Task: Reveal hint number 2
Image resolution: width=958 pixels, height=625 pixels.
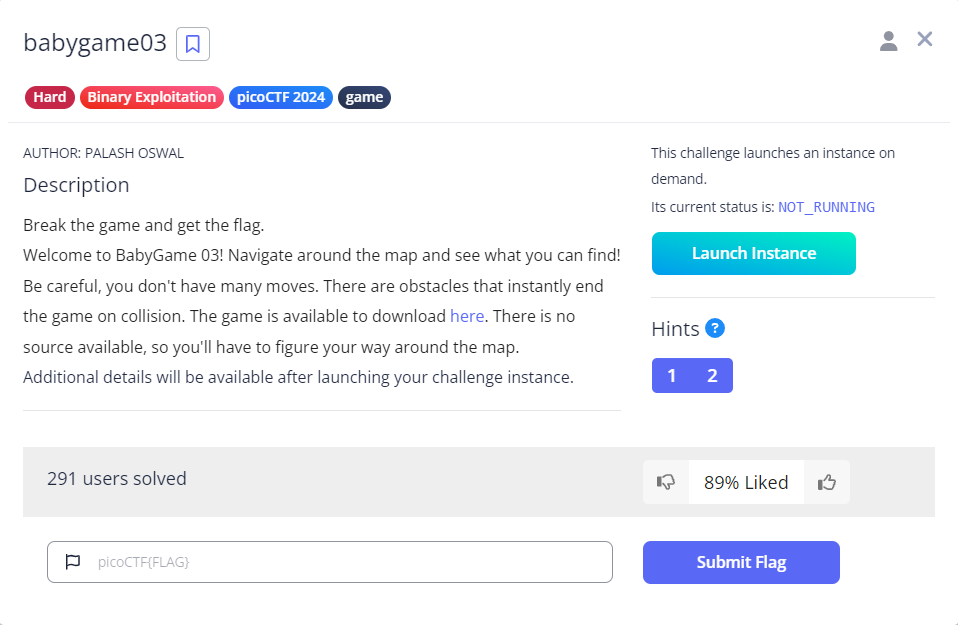Action: (712, 375)
